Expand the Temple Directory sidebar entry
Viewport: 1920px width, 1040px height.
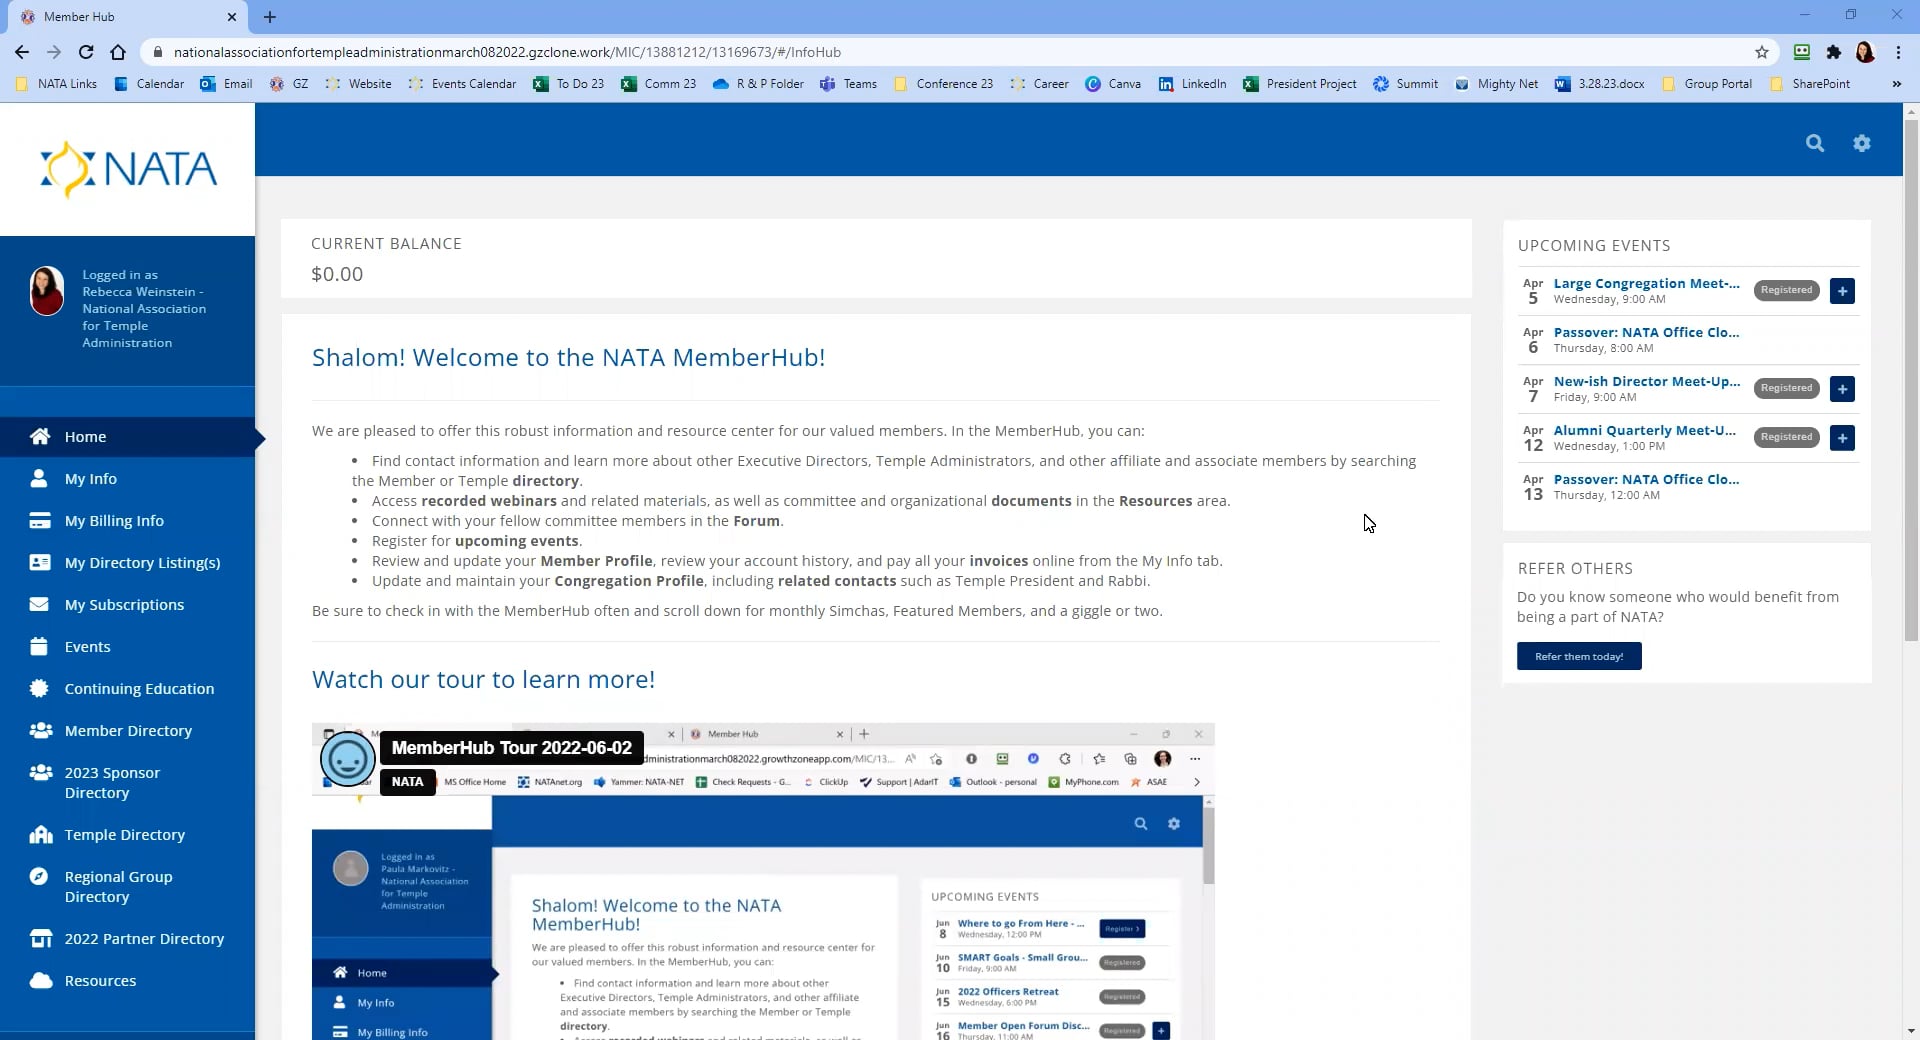tap(123, 834)
